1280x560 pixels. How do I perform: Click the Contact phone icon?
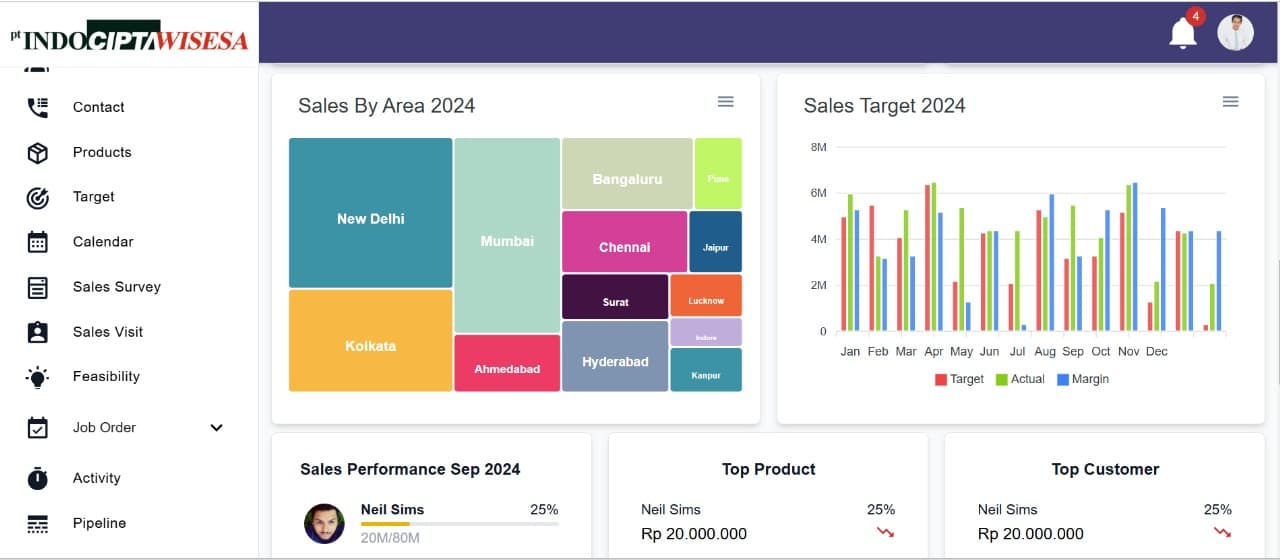point(38,107)
